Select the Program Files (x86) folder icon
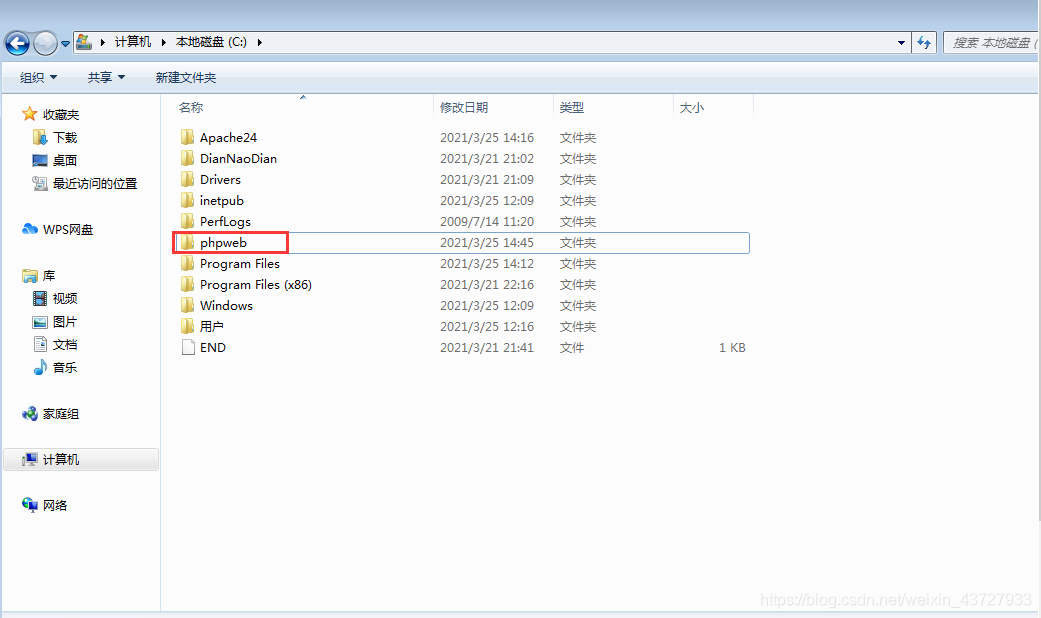The height and width of the screenshot is (618, 1041). tap(187, 285)
